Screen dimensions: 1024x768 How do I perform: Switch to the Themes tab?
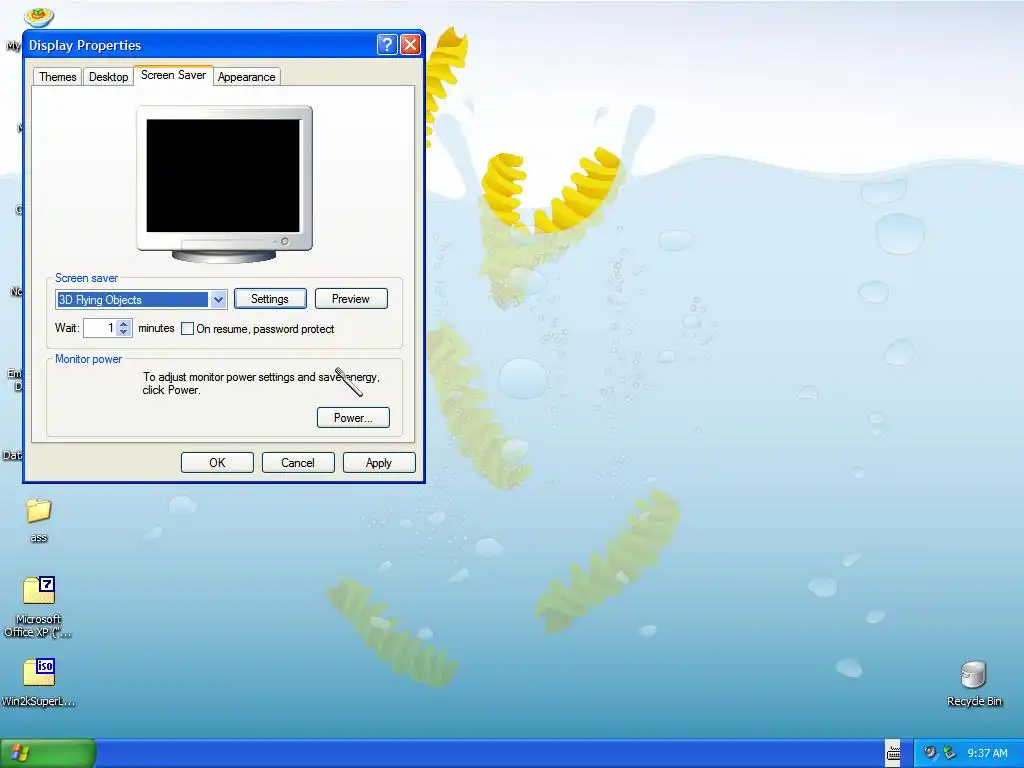click(x=57, y=76)
